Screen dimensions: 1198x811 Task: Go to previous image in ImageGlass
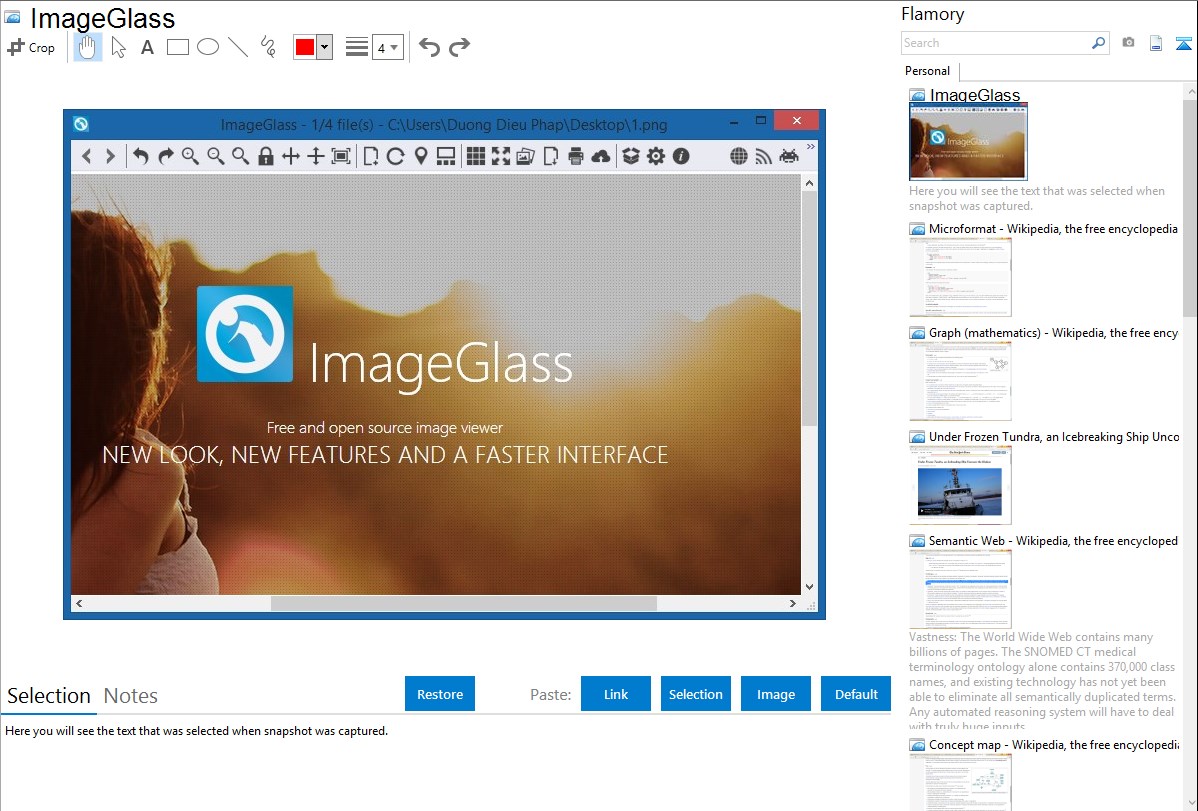click(x=86, y=157)
